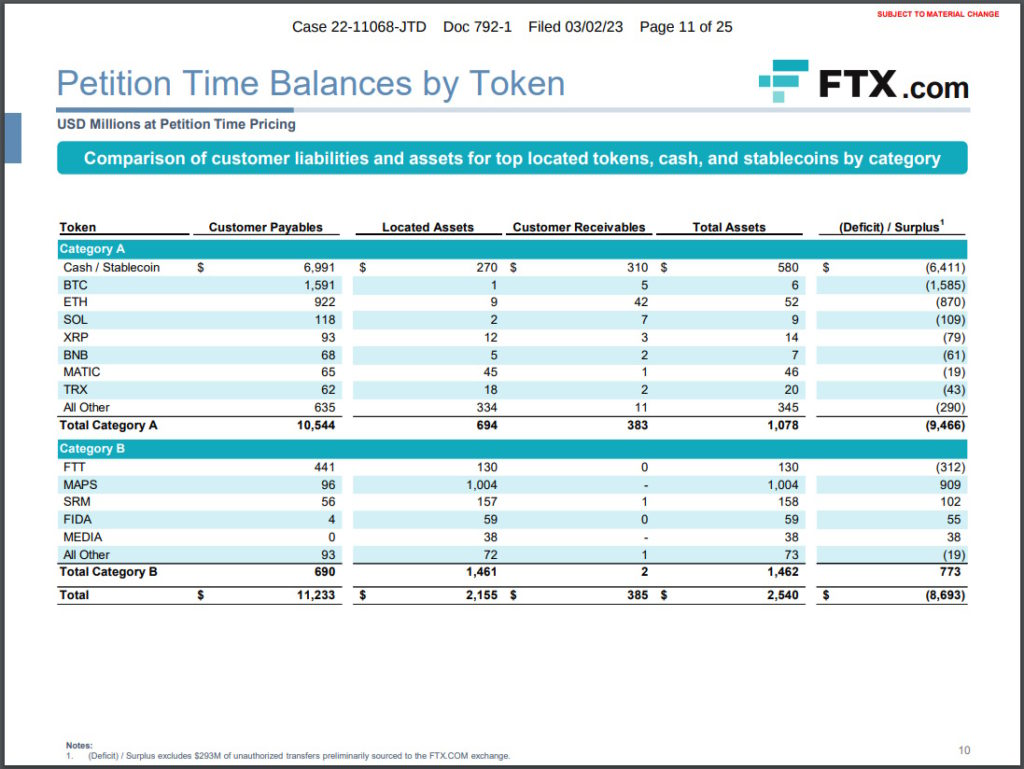Click the footnote about unauthorized transfers

(298, 756)
